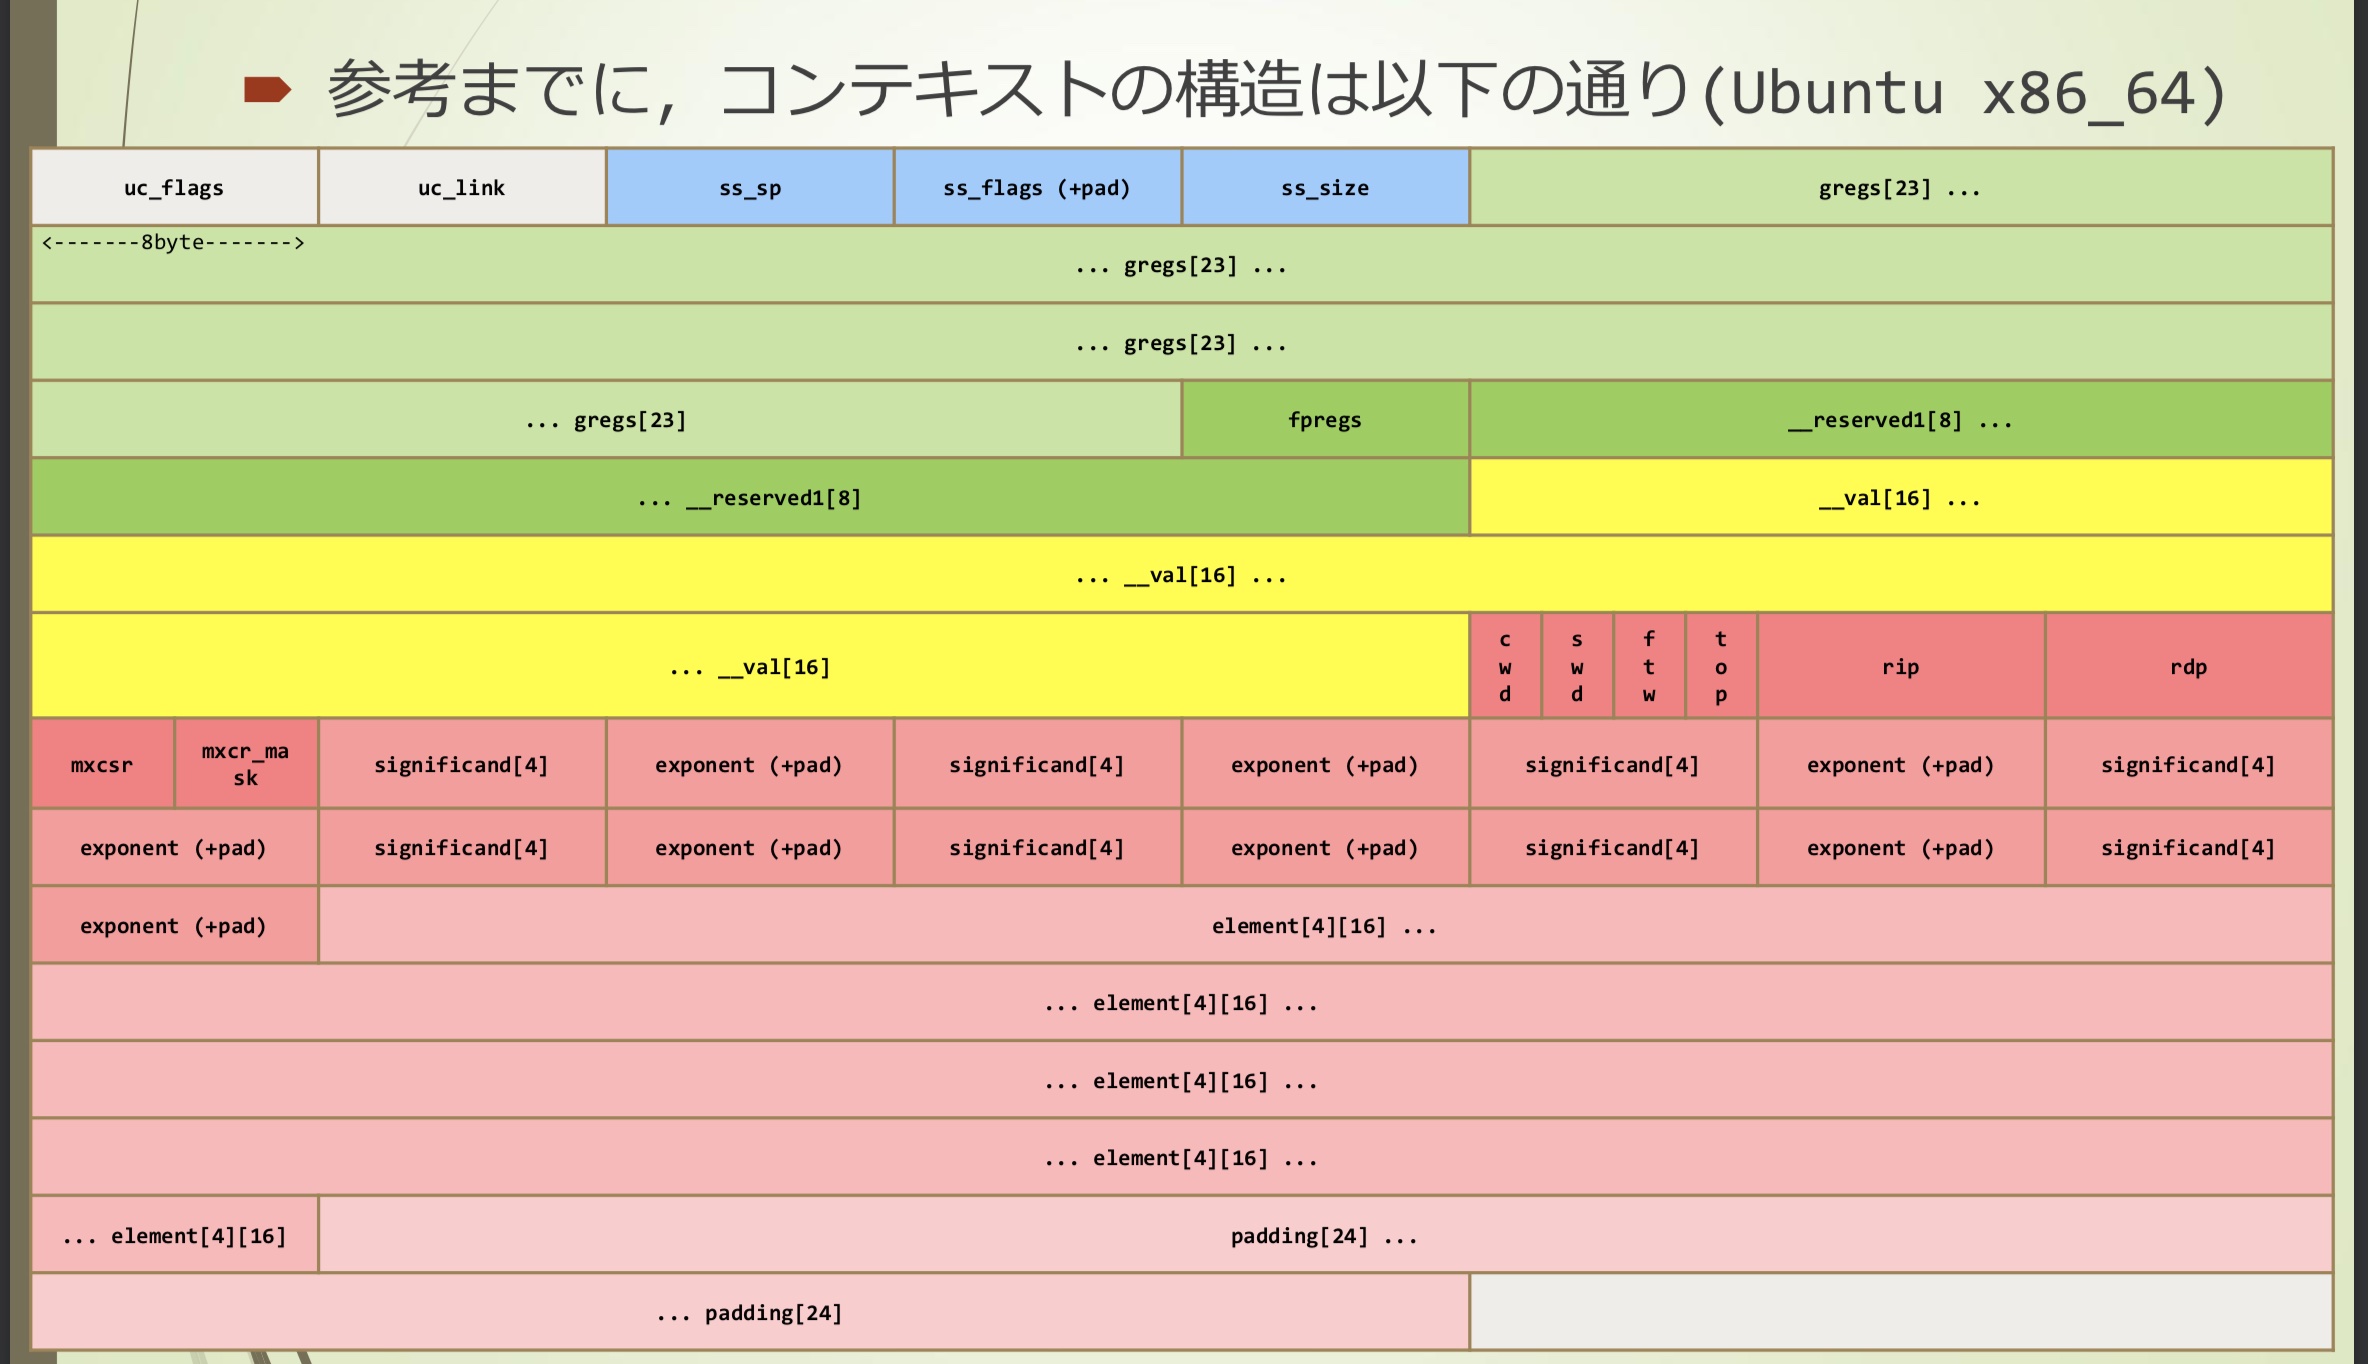Image resolution: width=2368 pixels, height=1364 pixels.
Task: Click the swd vertical cell
Action: click(1577, 667)
